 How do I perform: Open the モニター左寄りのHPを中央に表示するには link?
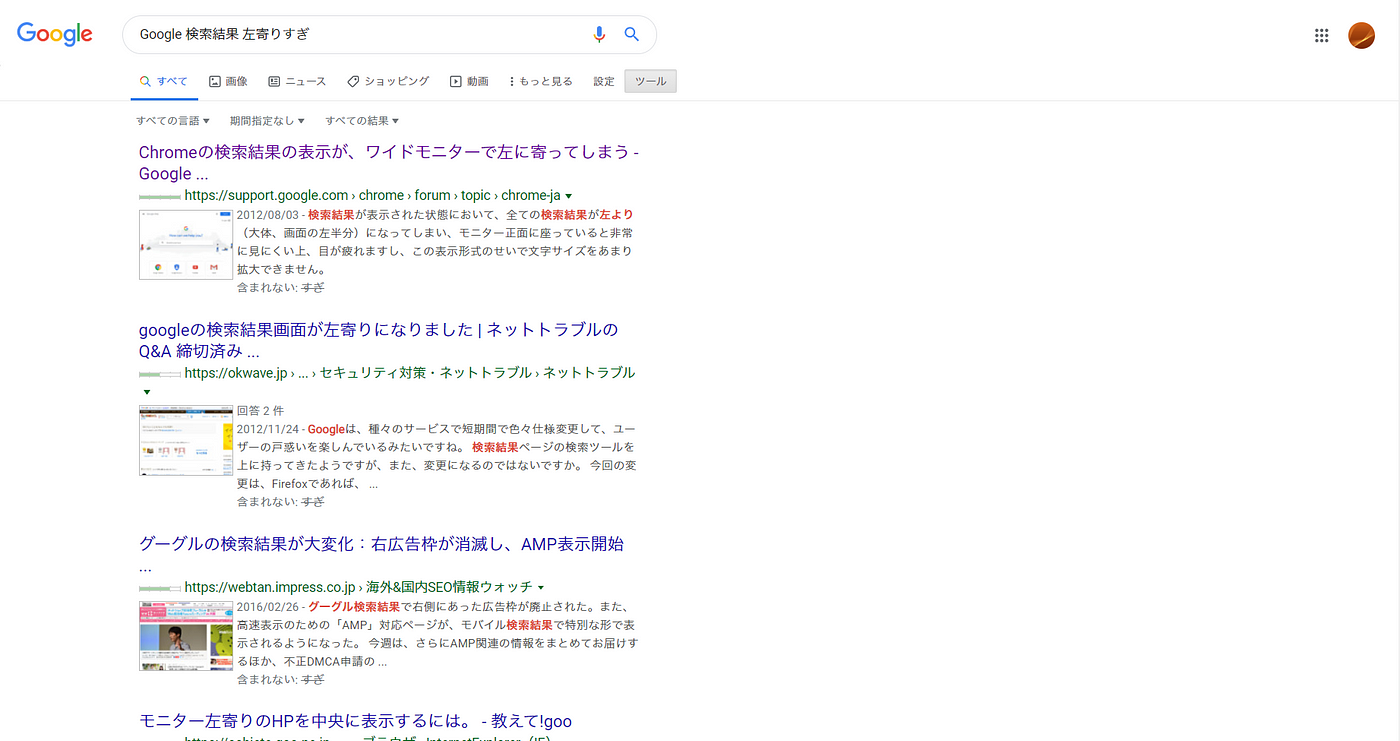(355, 721)
